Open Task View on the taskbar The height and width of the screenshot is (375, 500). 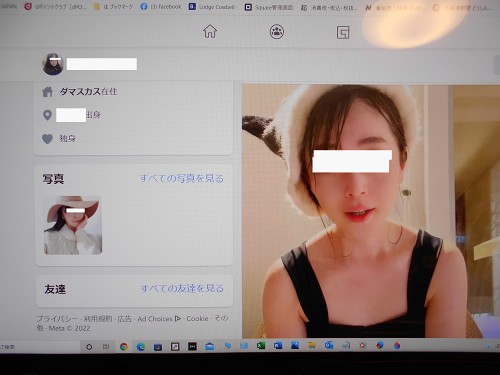point(106,347)
